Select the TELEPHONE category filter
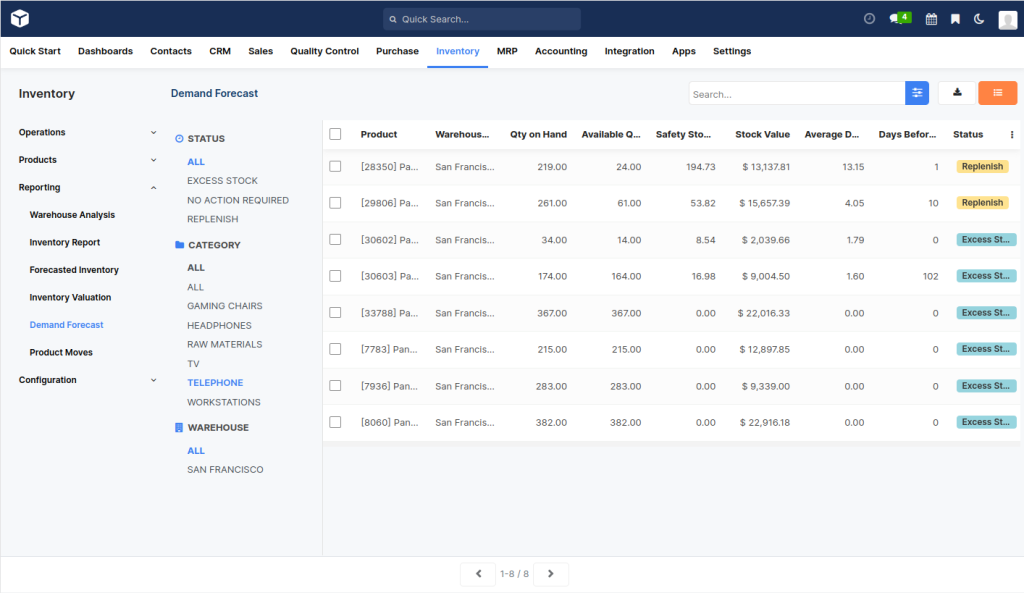Image resolution: width=1024 pixels, height=593 pixels. pyautogui.click(x=215, y=382)
